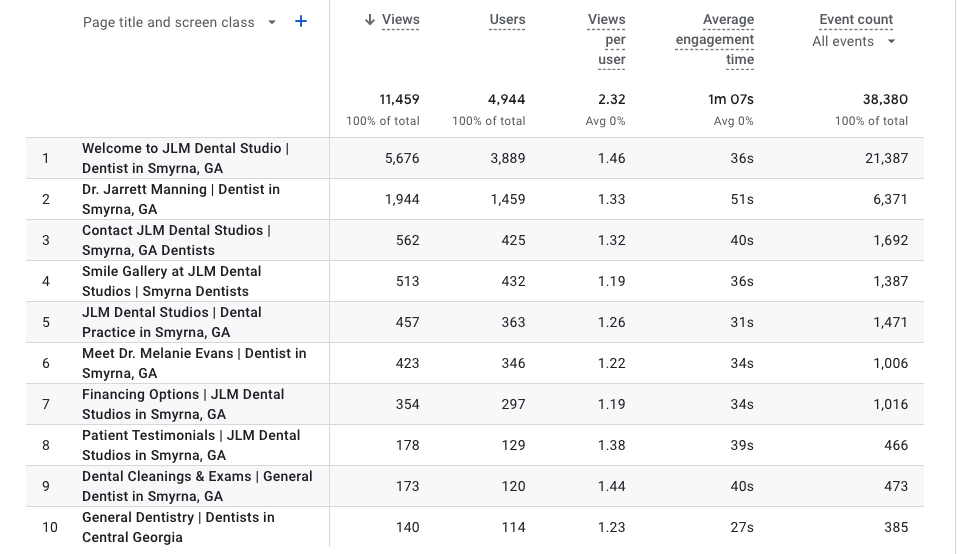The height and width of the screenshot is (554, 957).
Task: Click the 31s engagement time cell
Action: [x=742, y=322]
